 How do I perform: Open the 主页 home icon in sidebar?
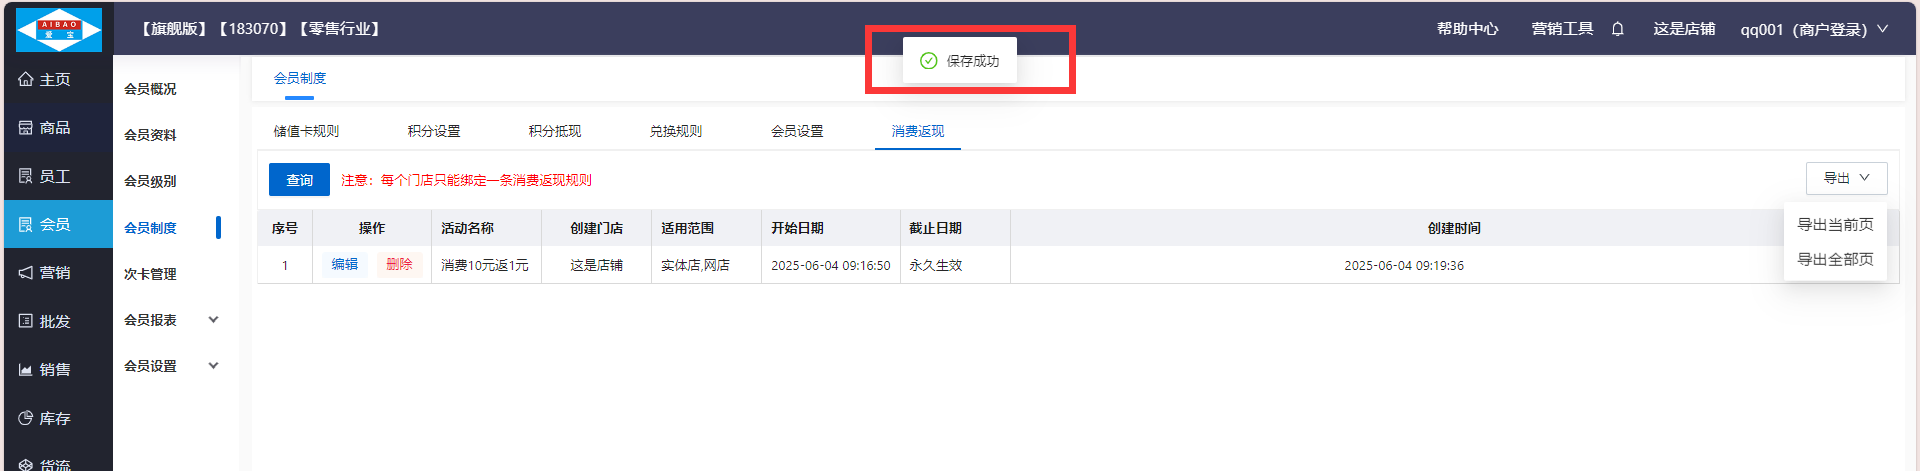click(x=26, y=79)
